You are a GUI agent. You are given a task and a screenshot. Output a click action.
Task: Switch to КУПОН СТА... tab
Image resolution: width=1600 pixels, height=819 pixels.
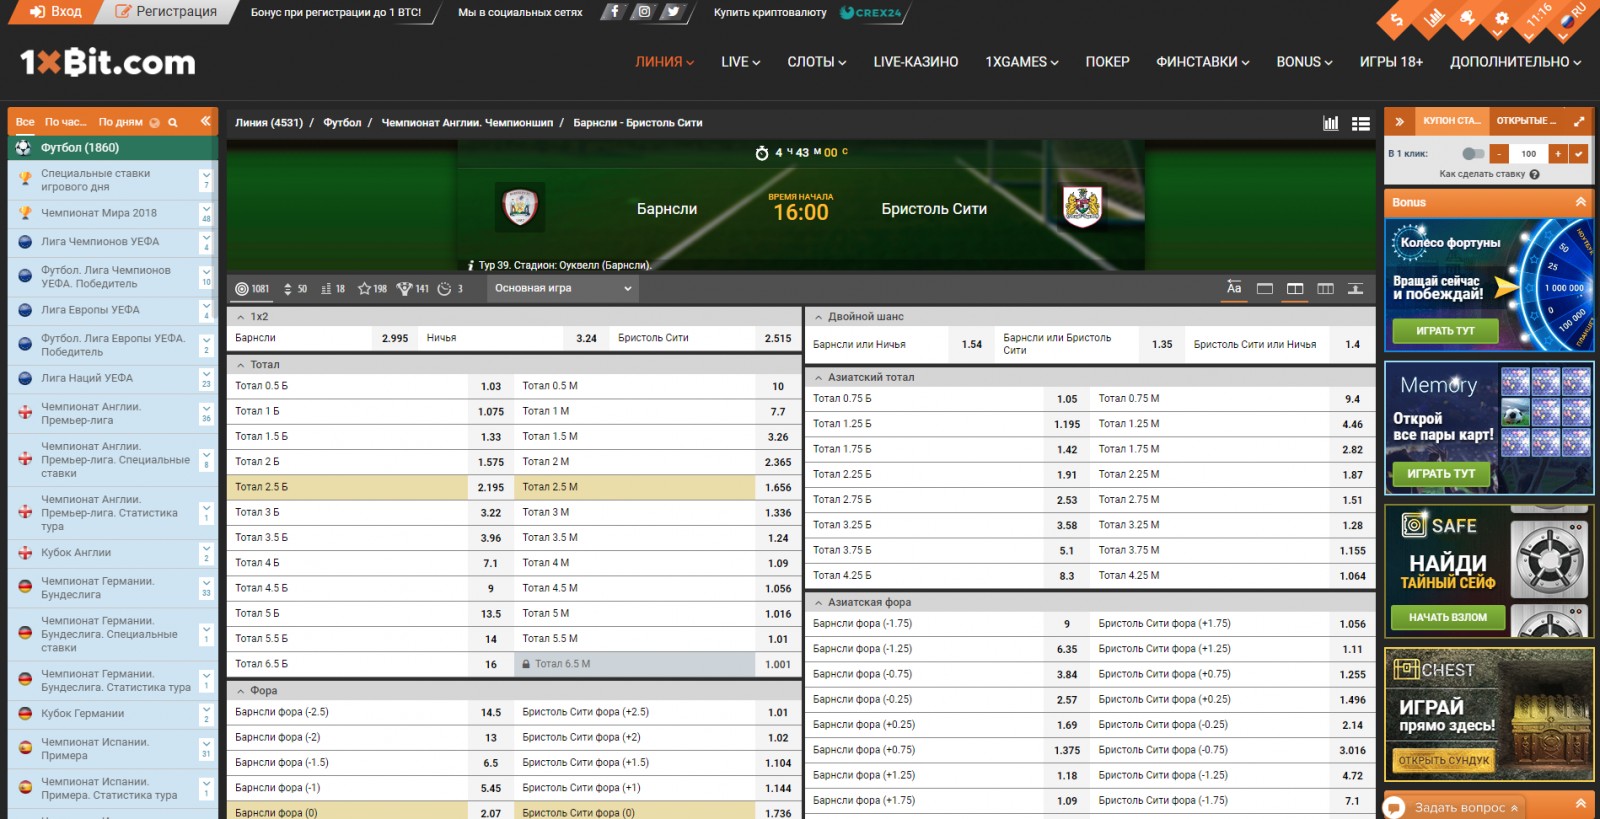pos(1451,121)
